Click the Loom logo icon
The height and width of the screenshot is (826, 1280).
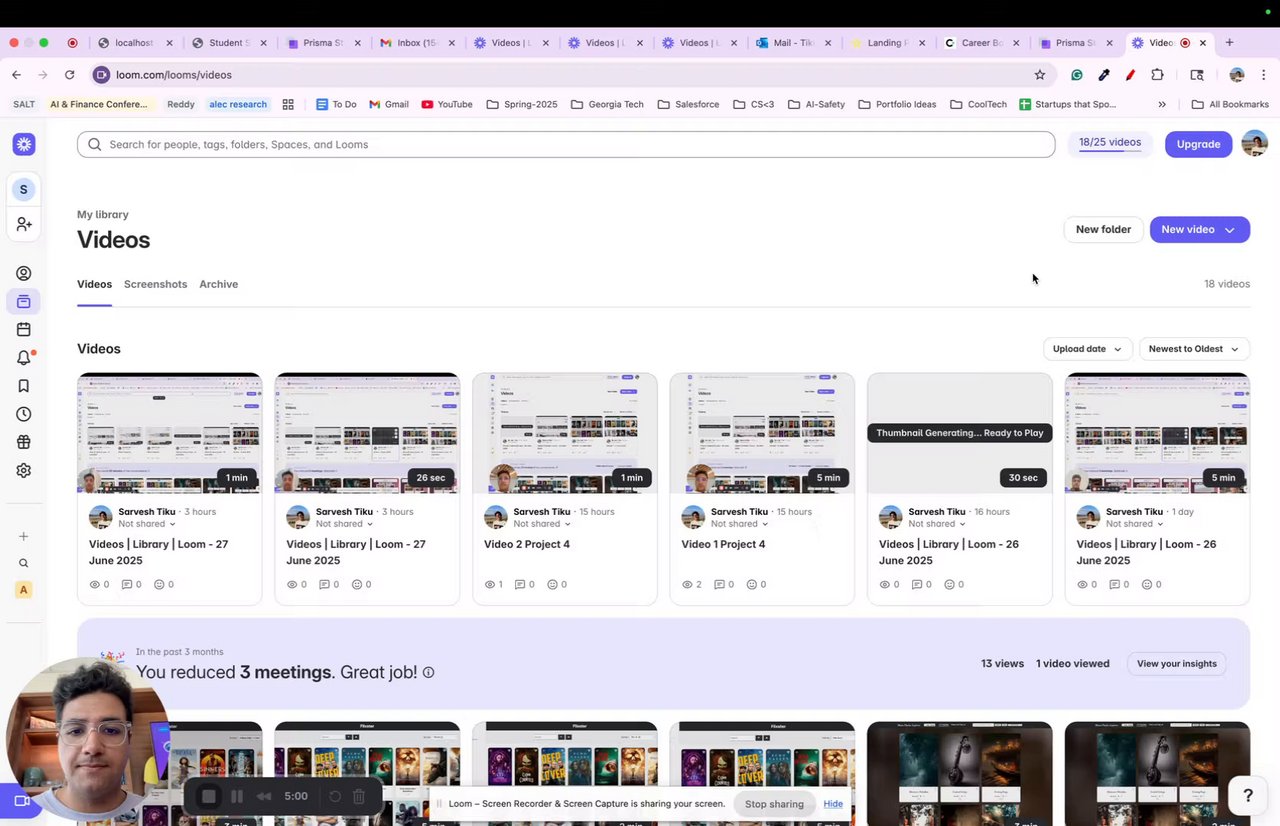coord(24,145)
